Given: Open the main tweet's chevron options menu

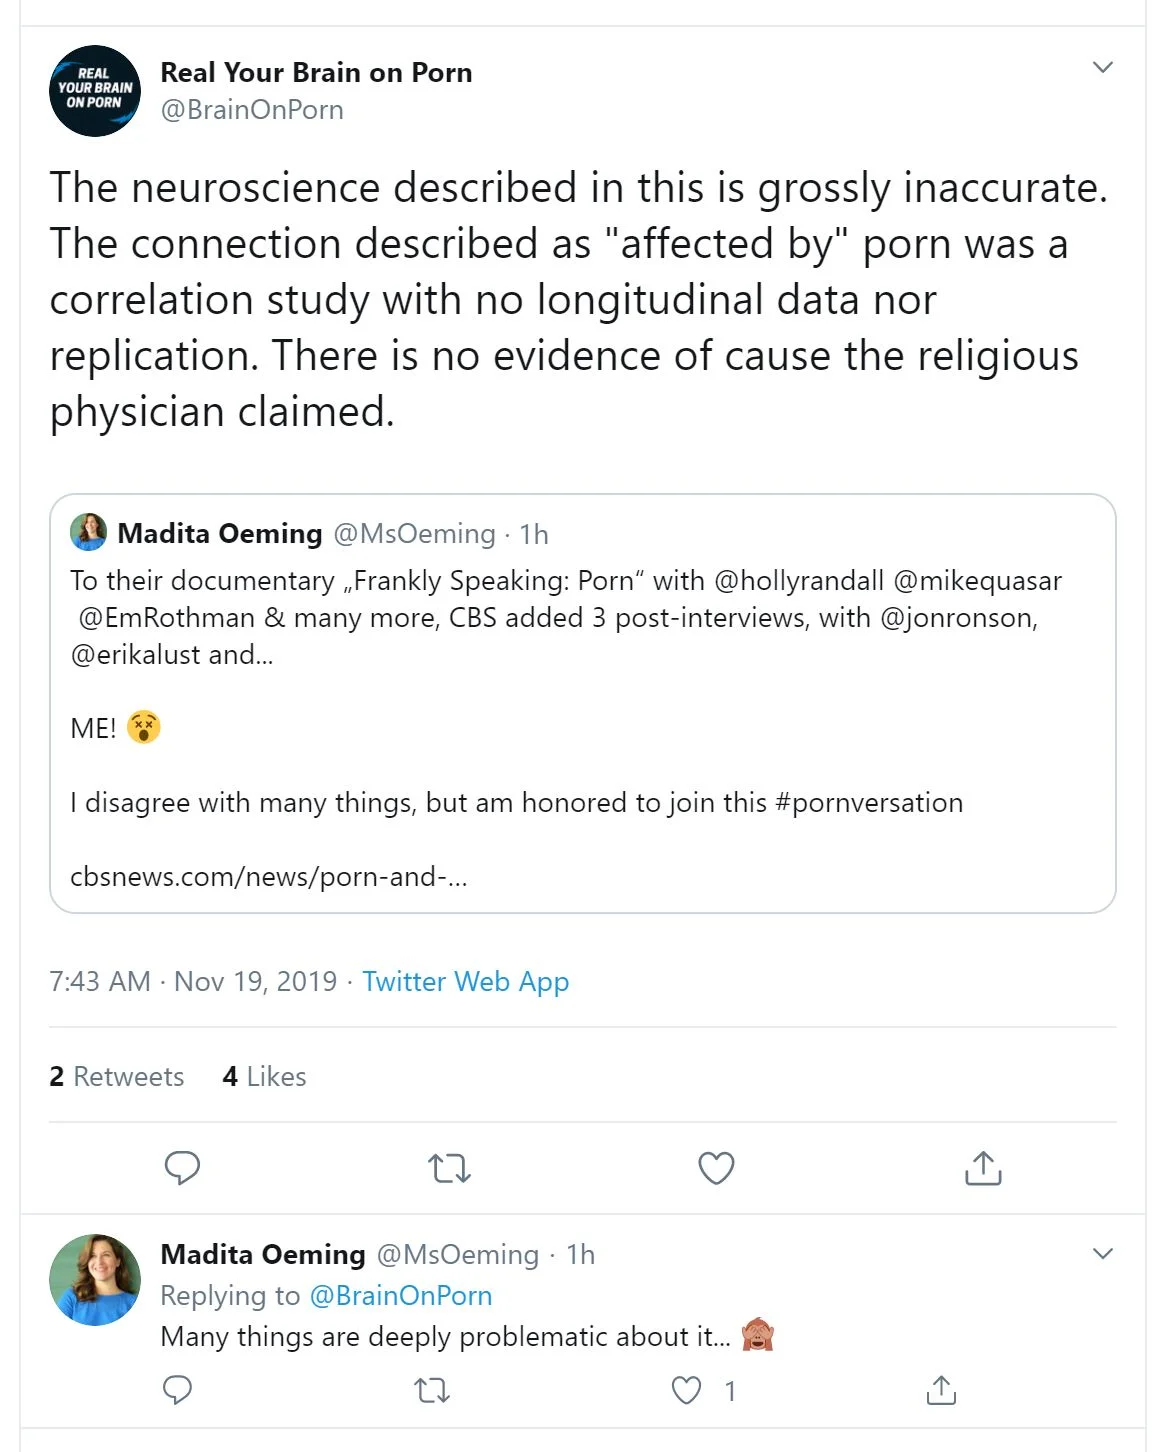Looking at the screenshot, I should [x=1102, y=68].
